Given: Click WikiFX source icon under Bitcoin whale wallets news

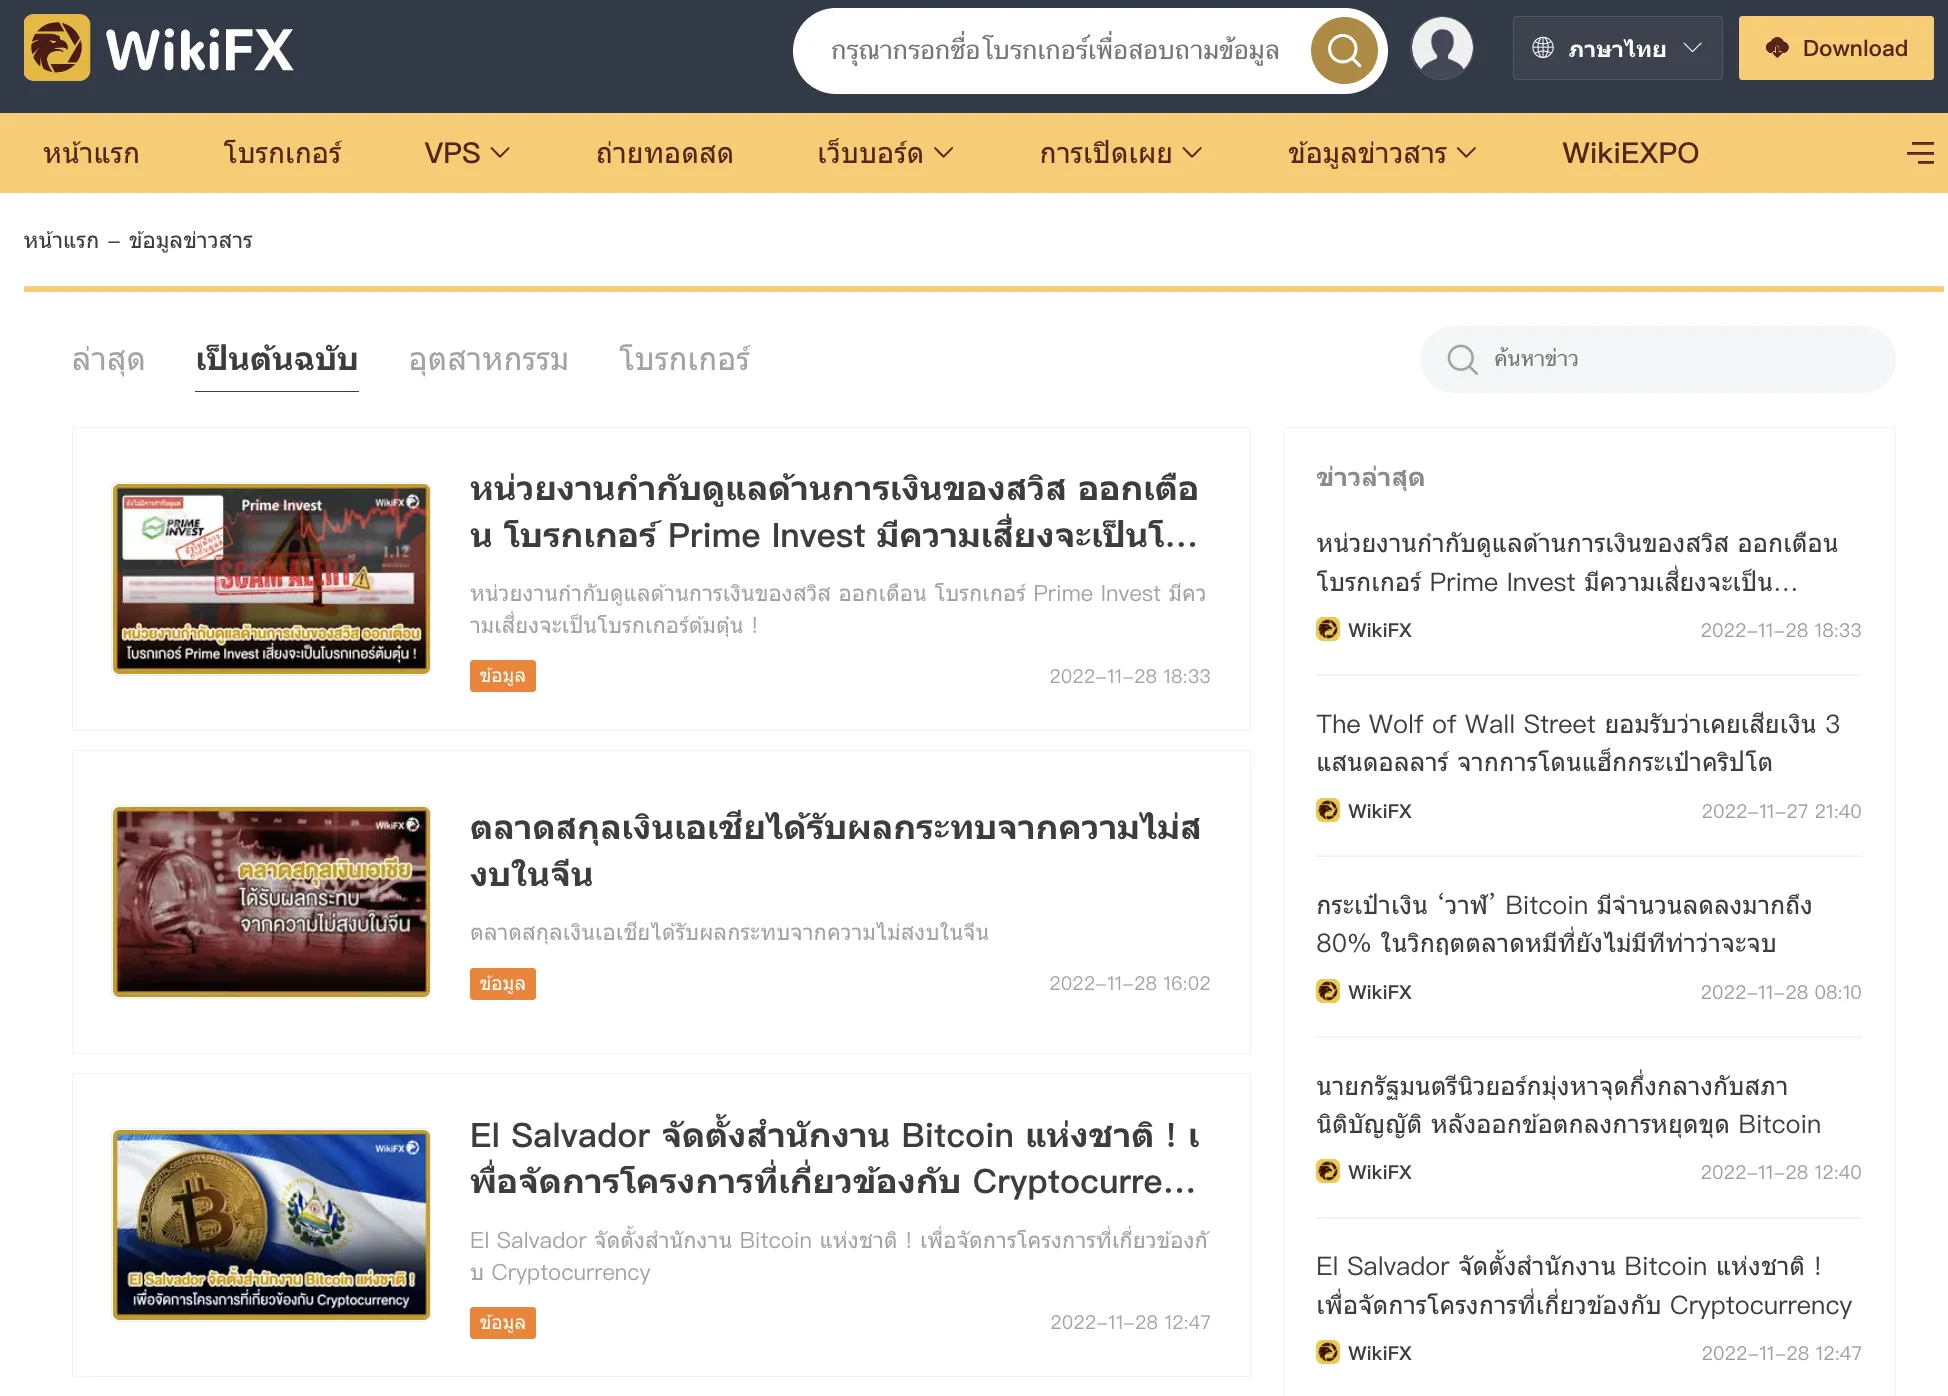Looking at the screenshot, I should [1328, 991].
